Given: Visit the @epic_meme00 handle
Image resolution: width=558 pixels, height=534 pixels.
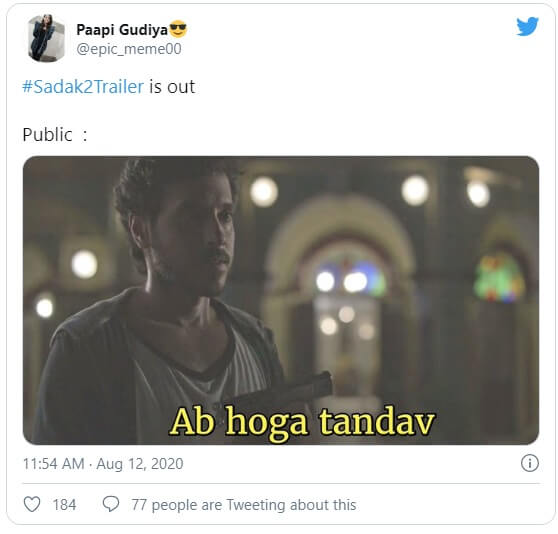Looking at the screenshot, I should [x=129, y=49].
